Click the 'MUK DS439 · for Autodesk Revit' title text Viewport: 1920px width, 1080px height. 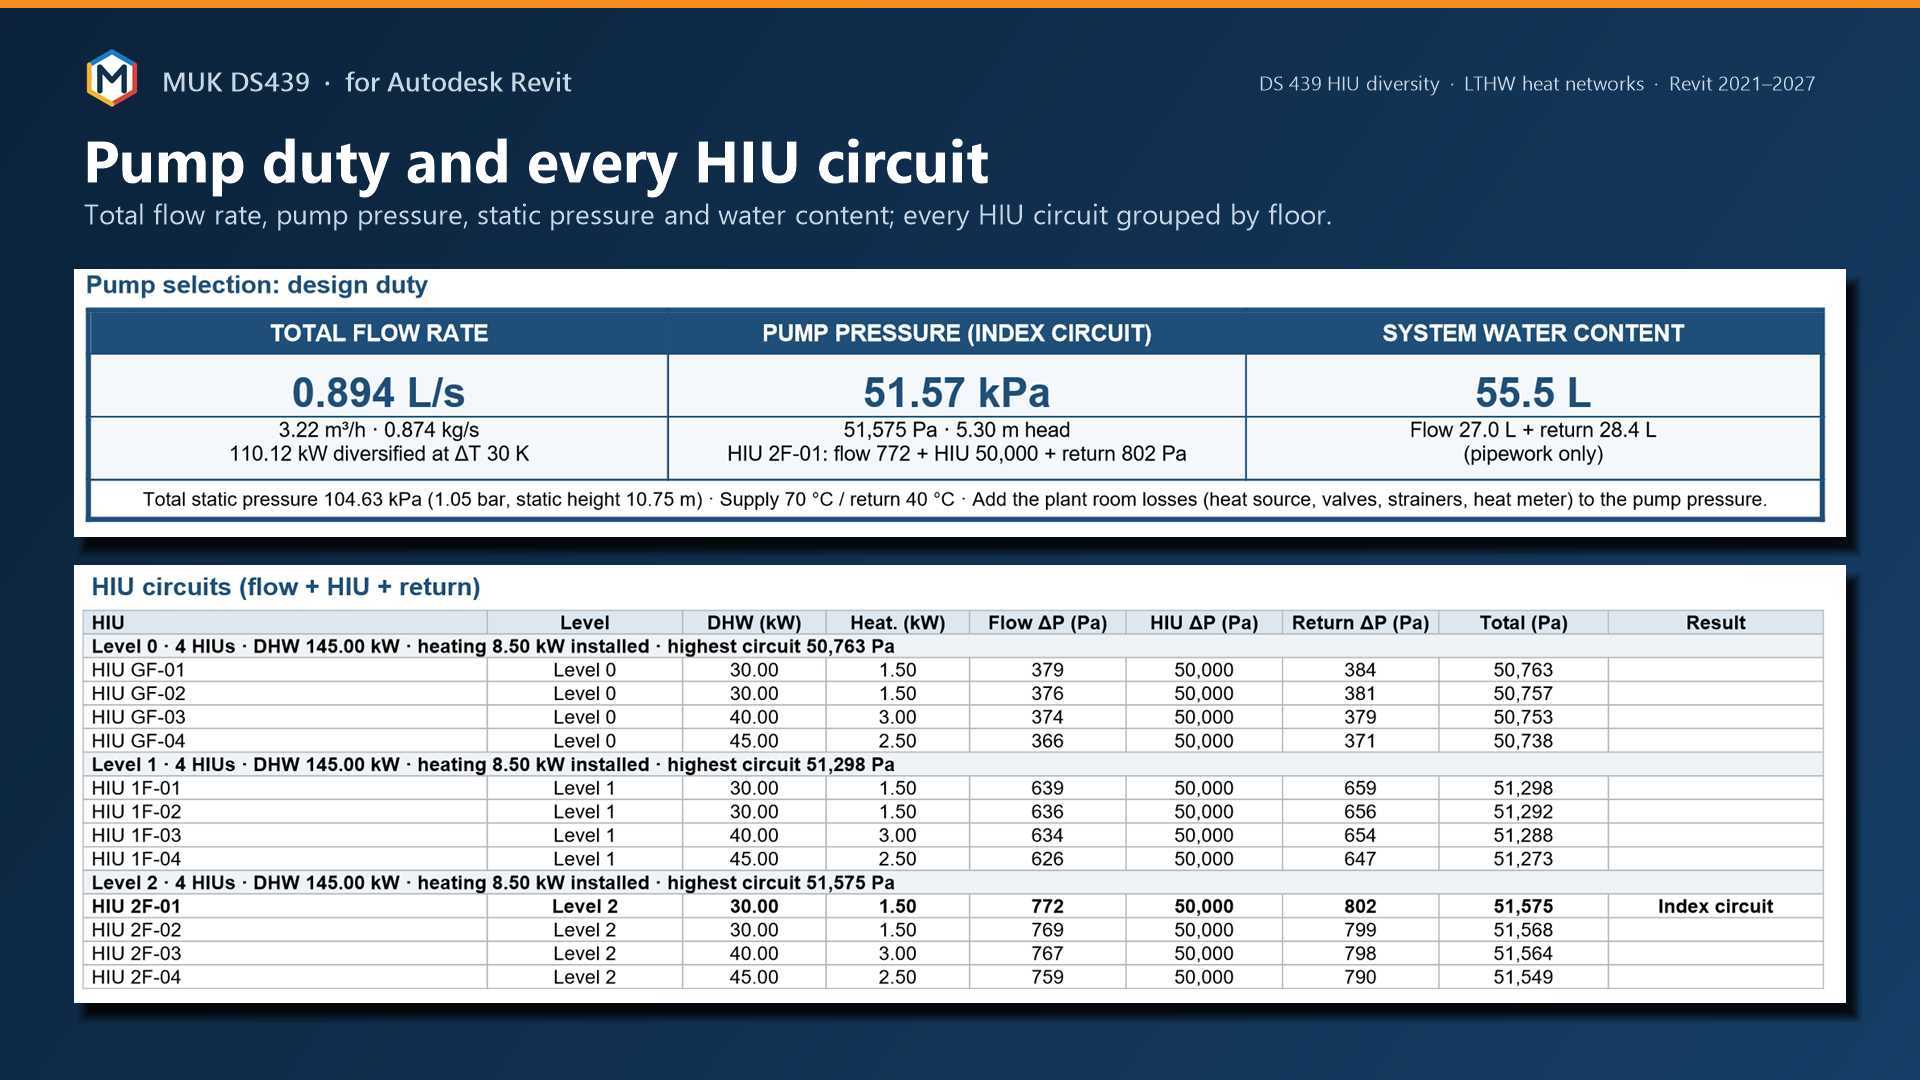(367, 82)
